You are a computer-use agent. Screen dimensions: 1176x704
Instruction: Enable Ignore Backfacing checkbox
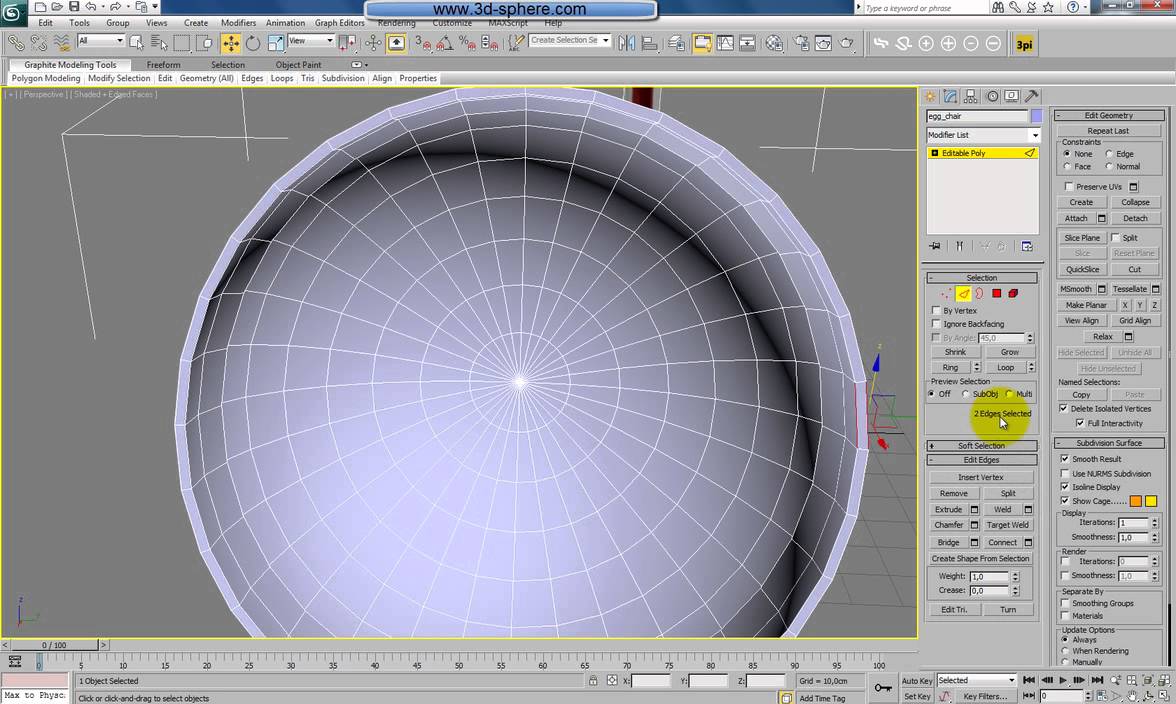pos(936,324)
